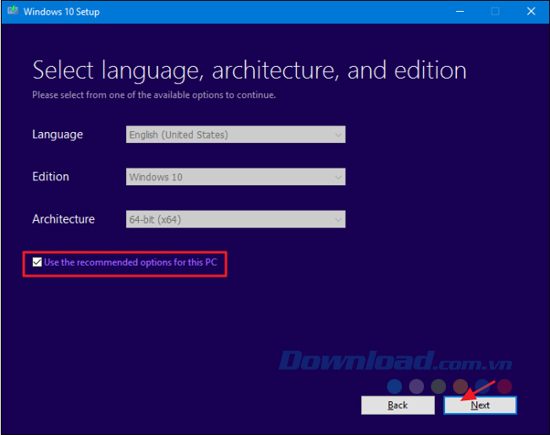
Task: Click the Architecture label
Action: point(63,219)
